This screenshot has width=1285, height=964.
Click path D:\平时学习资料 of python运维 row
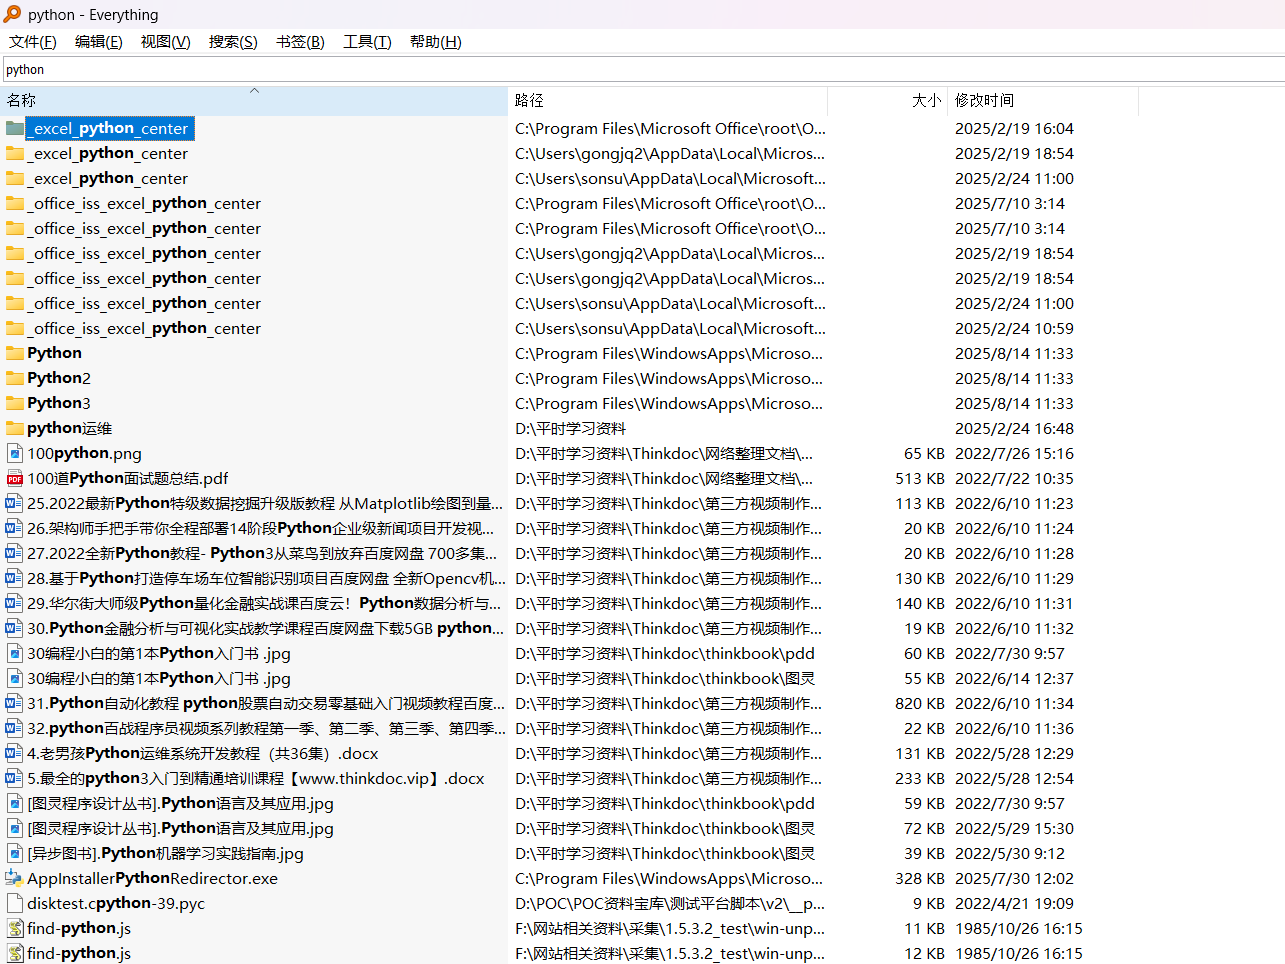pyautogui.click(x=570, y=428)
